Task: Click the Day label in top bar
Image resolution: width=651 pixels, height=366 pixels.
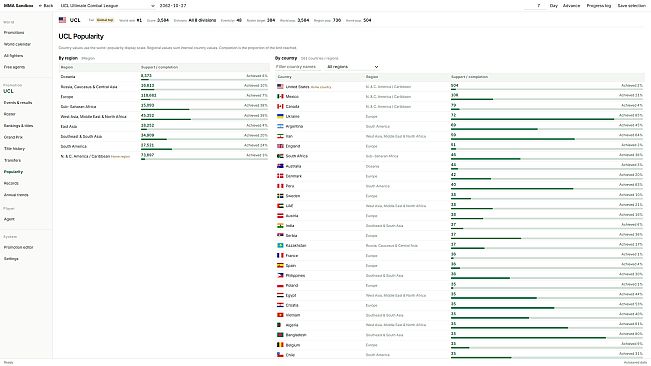Action: point(553,6)
